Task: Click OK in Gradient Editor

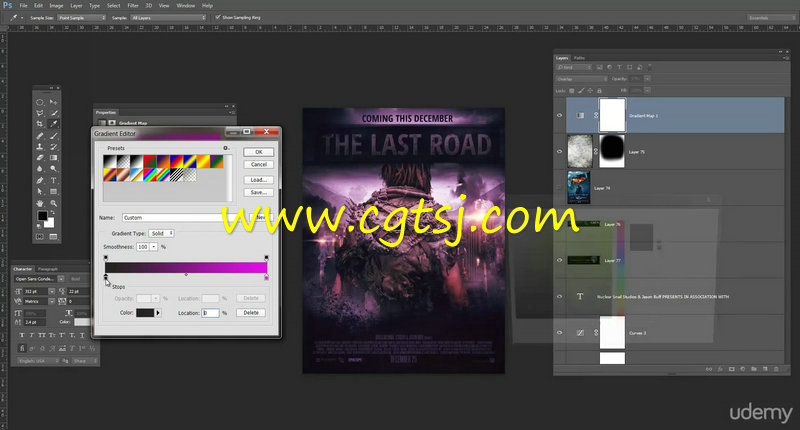Action: pyautogui.click(x=259, y=152)
